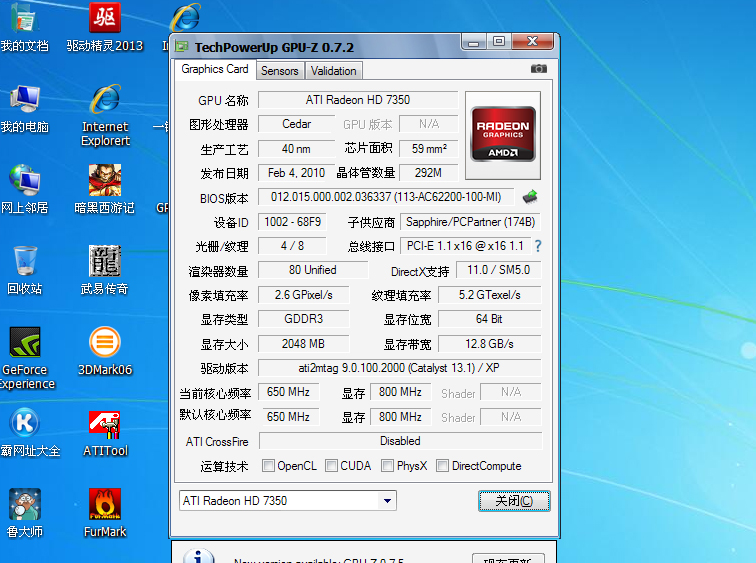Toggle the DirectCompute checkbox
The height and width of the screenshot is (563, 756).
coord(442,466)
